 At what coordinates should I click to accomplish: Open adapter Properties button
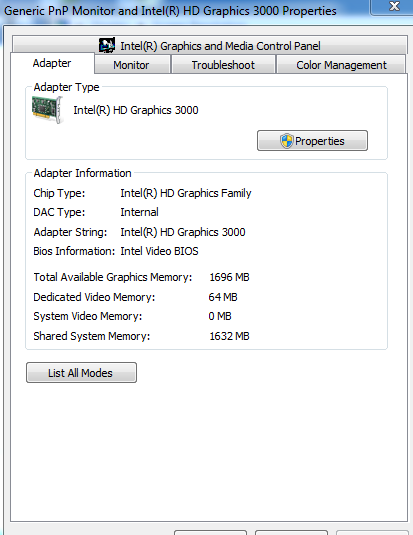tap(312, 141)
